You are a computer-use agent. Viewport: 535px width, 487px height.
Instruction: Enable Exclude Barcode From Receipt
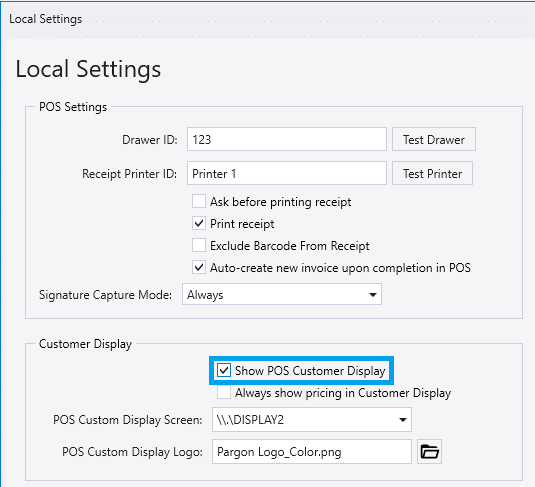(199, 245)
